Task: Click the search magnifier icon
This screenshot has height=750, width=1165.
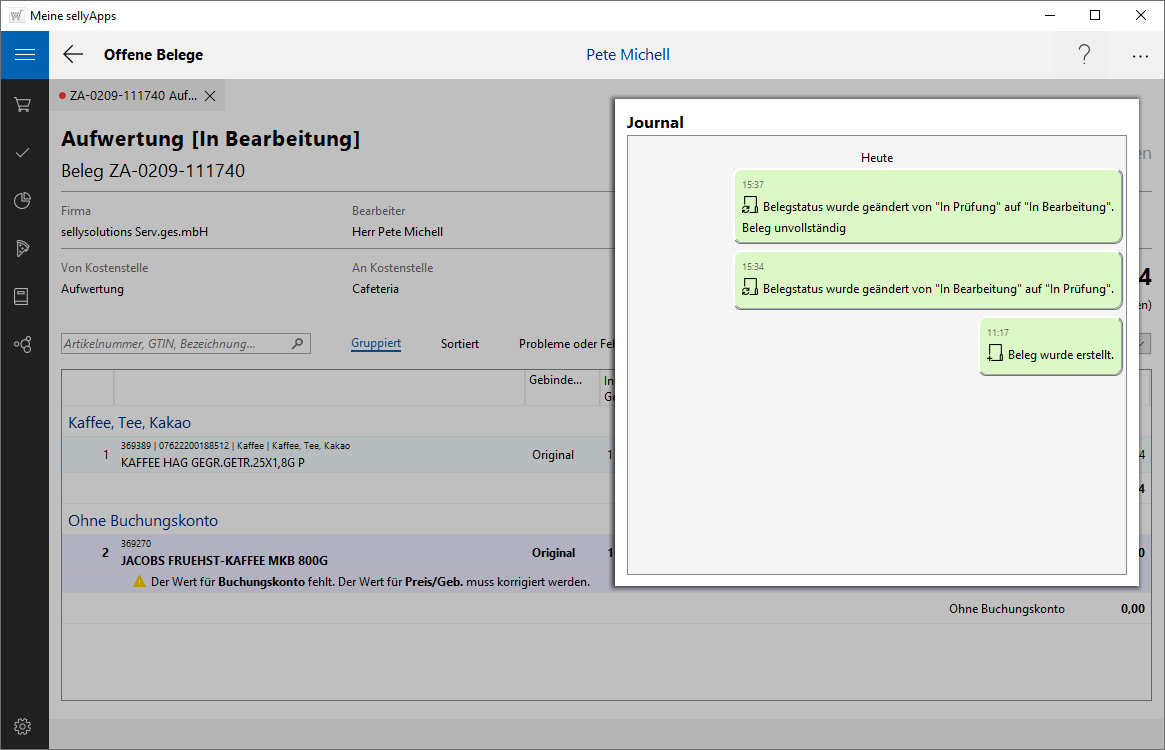Action: point(297,344)
